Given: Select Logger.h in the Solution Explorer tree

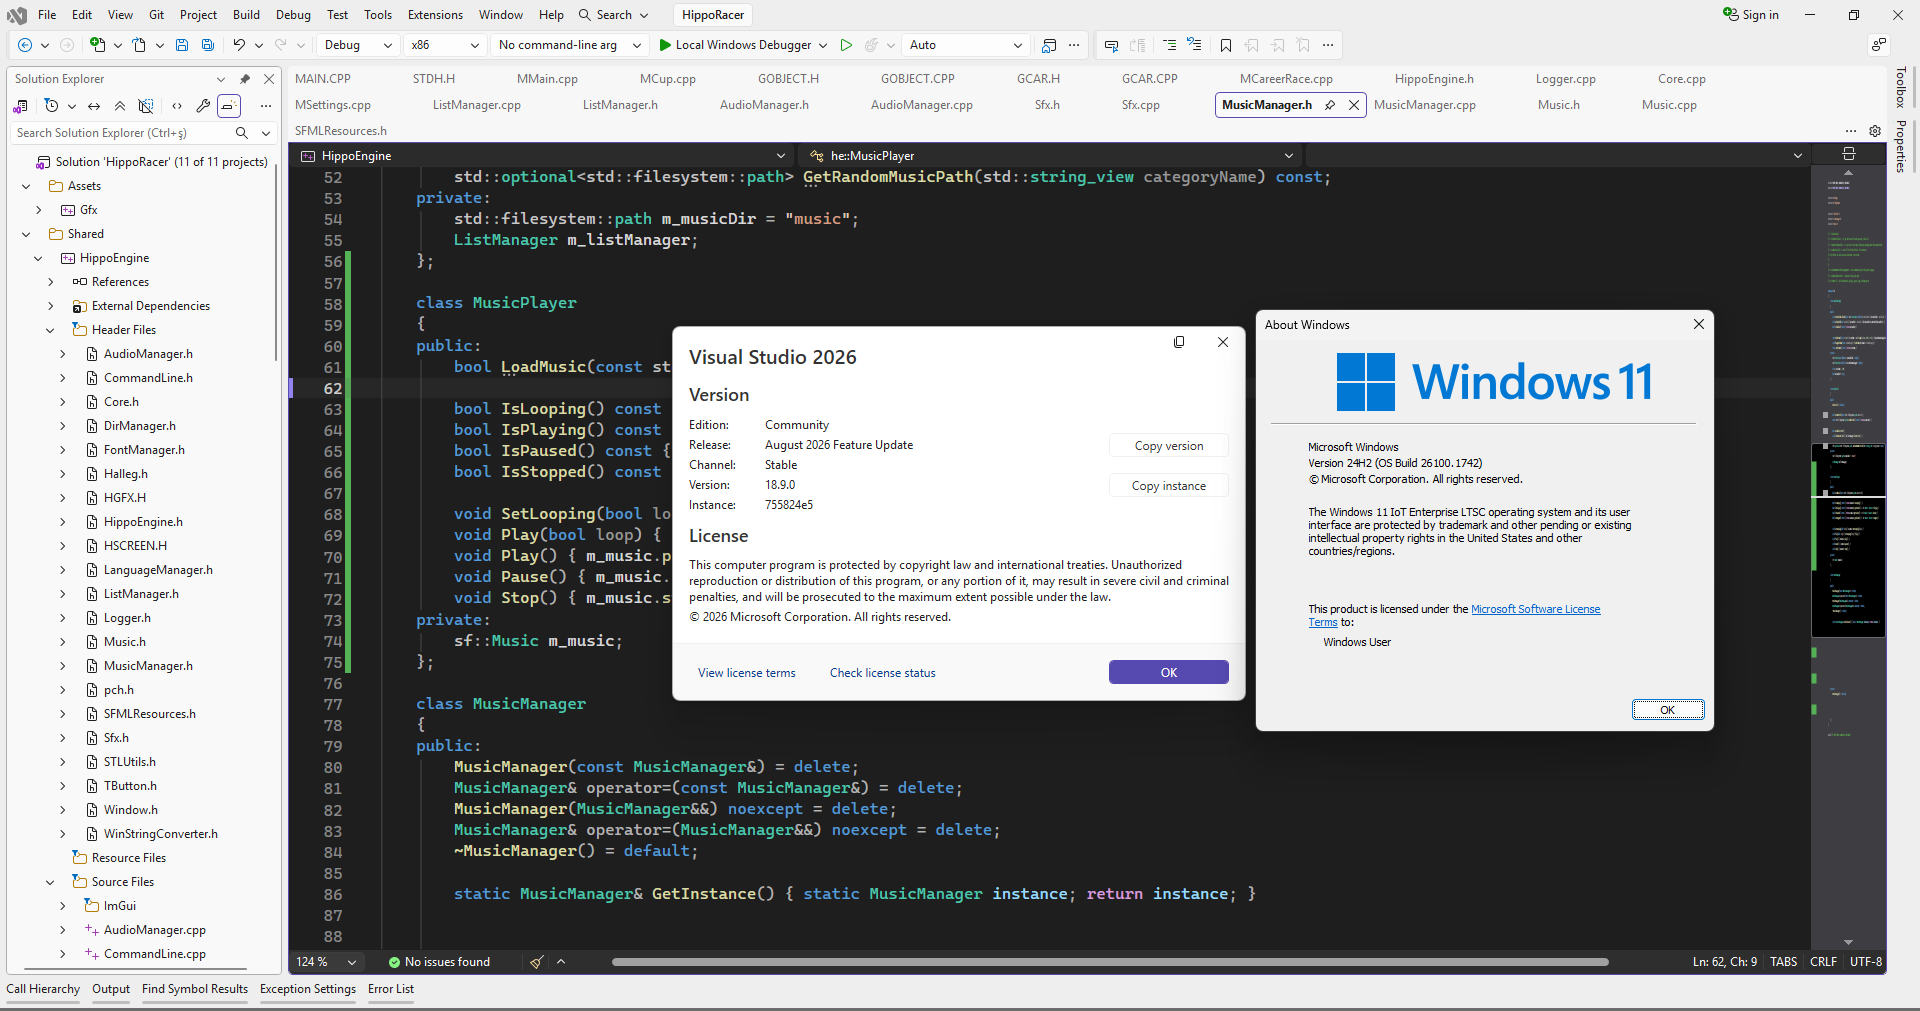Looking at the screenshot, I should [x=127, y=618].
